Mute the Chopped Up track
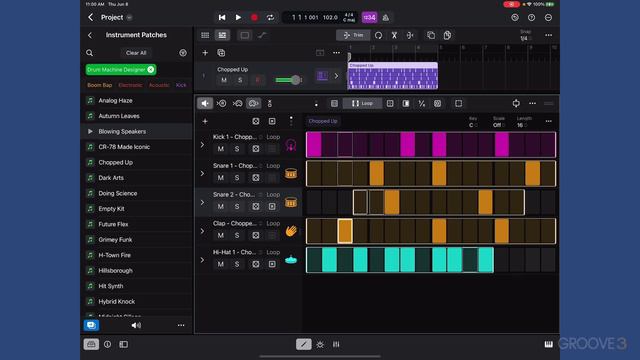 224,80
